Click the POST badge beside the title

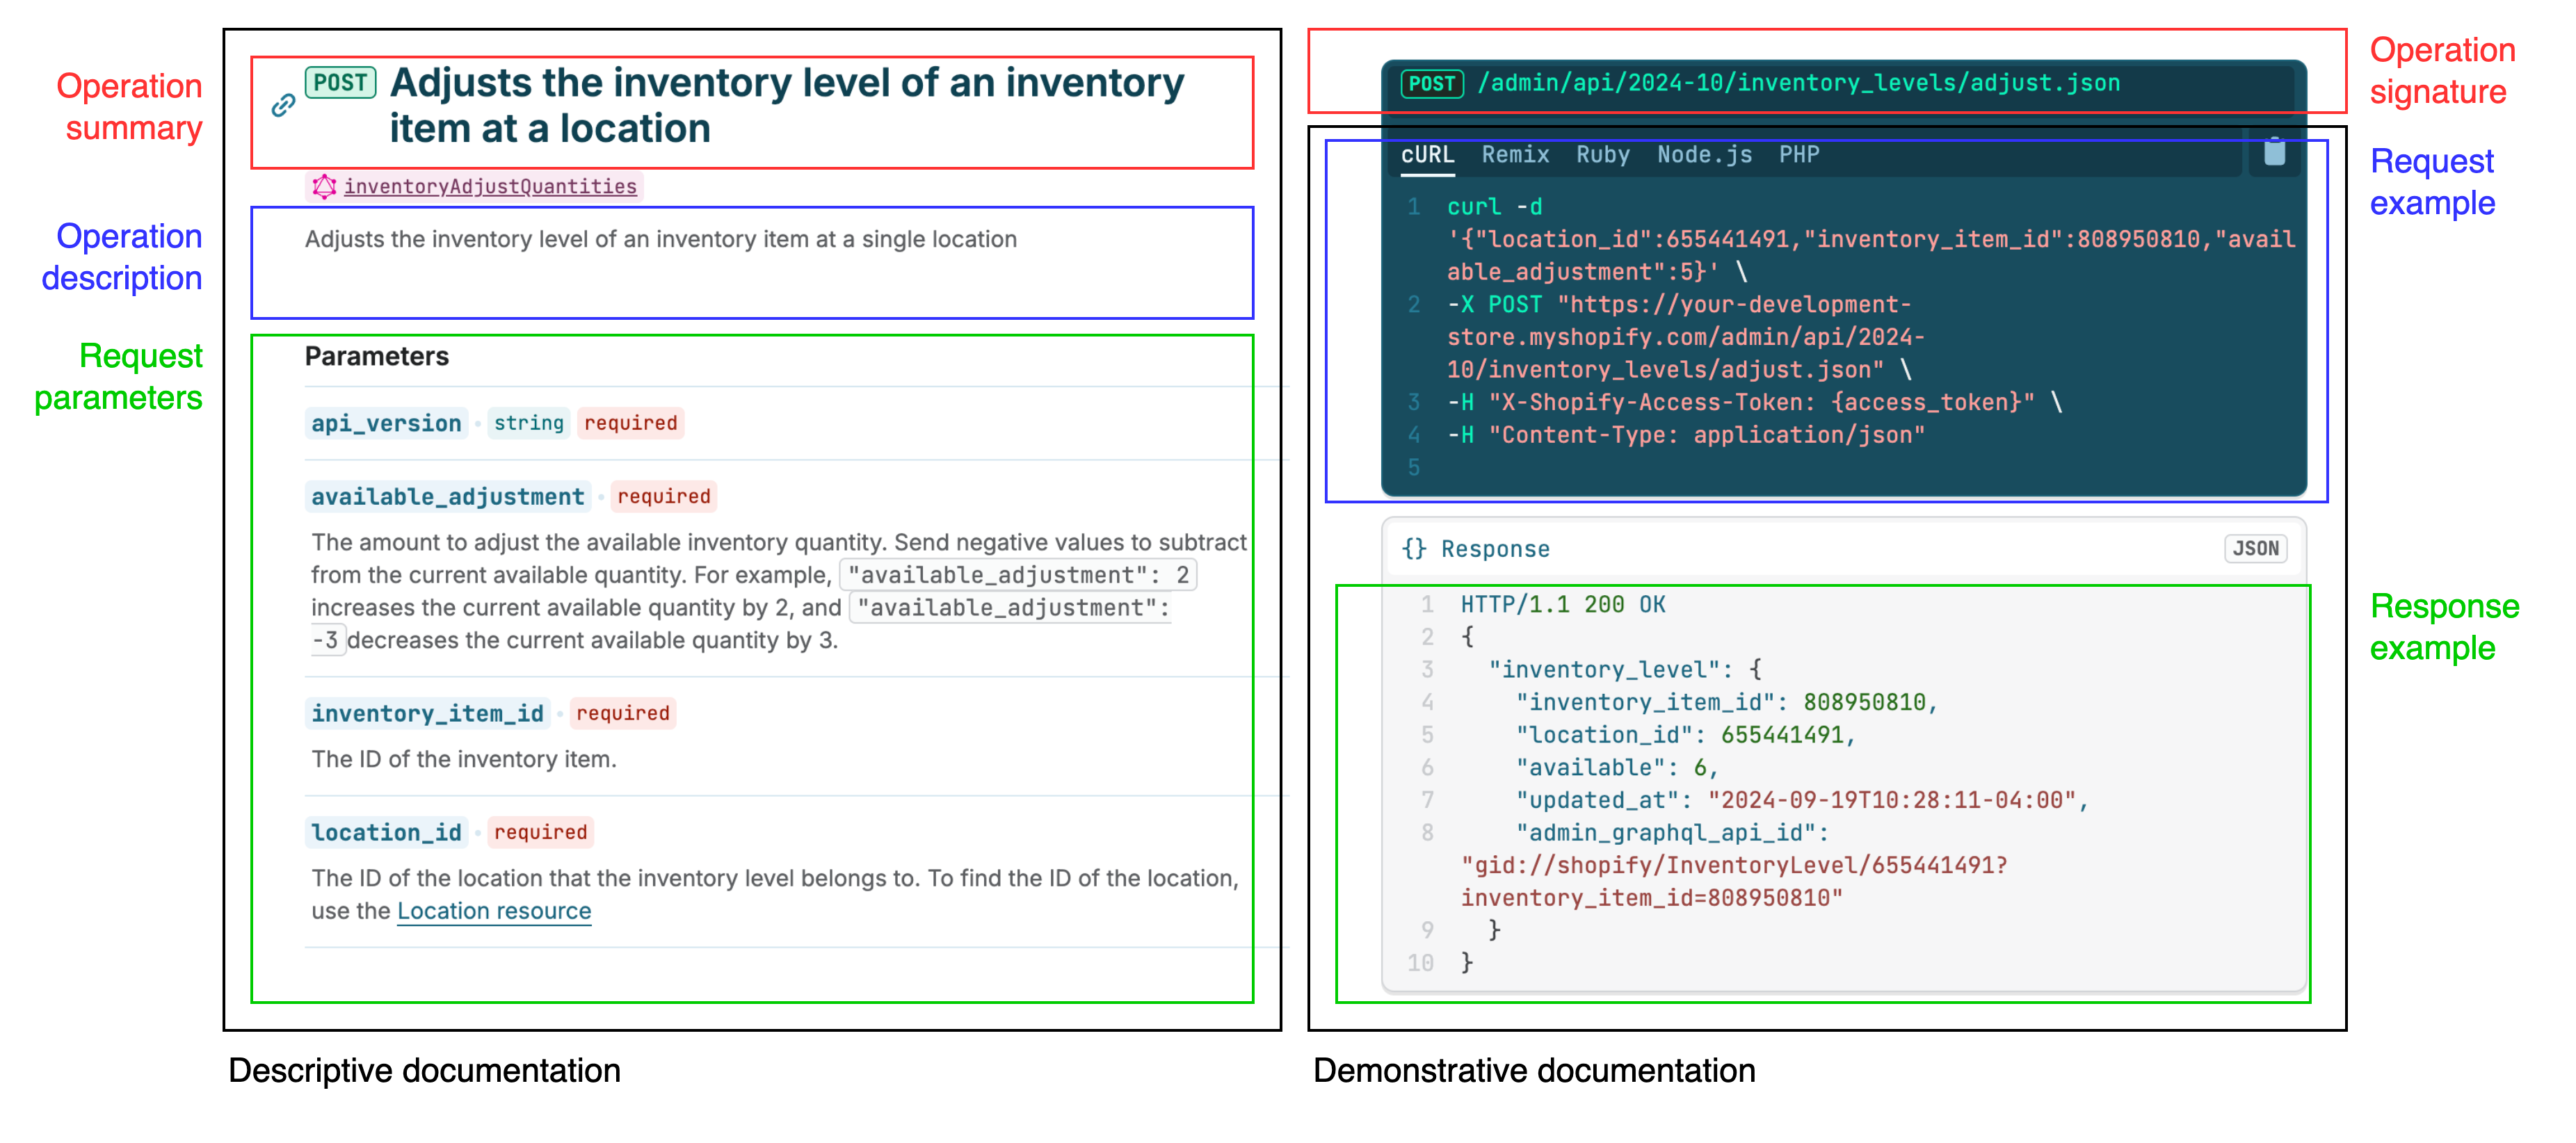340,83
